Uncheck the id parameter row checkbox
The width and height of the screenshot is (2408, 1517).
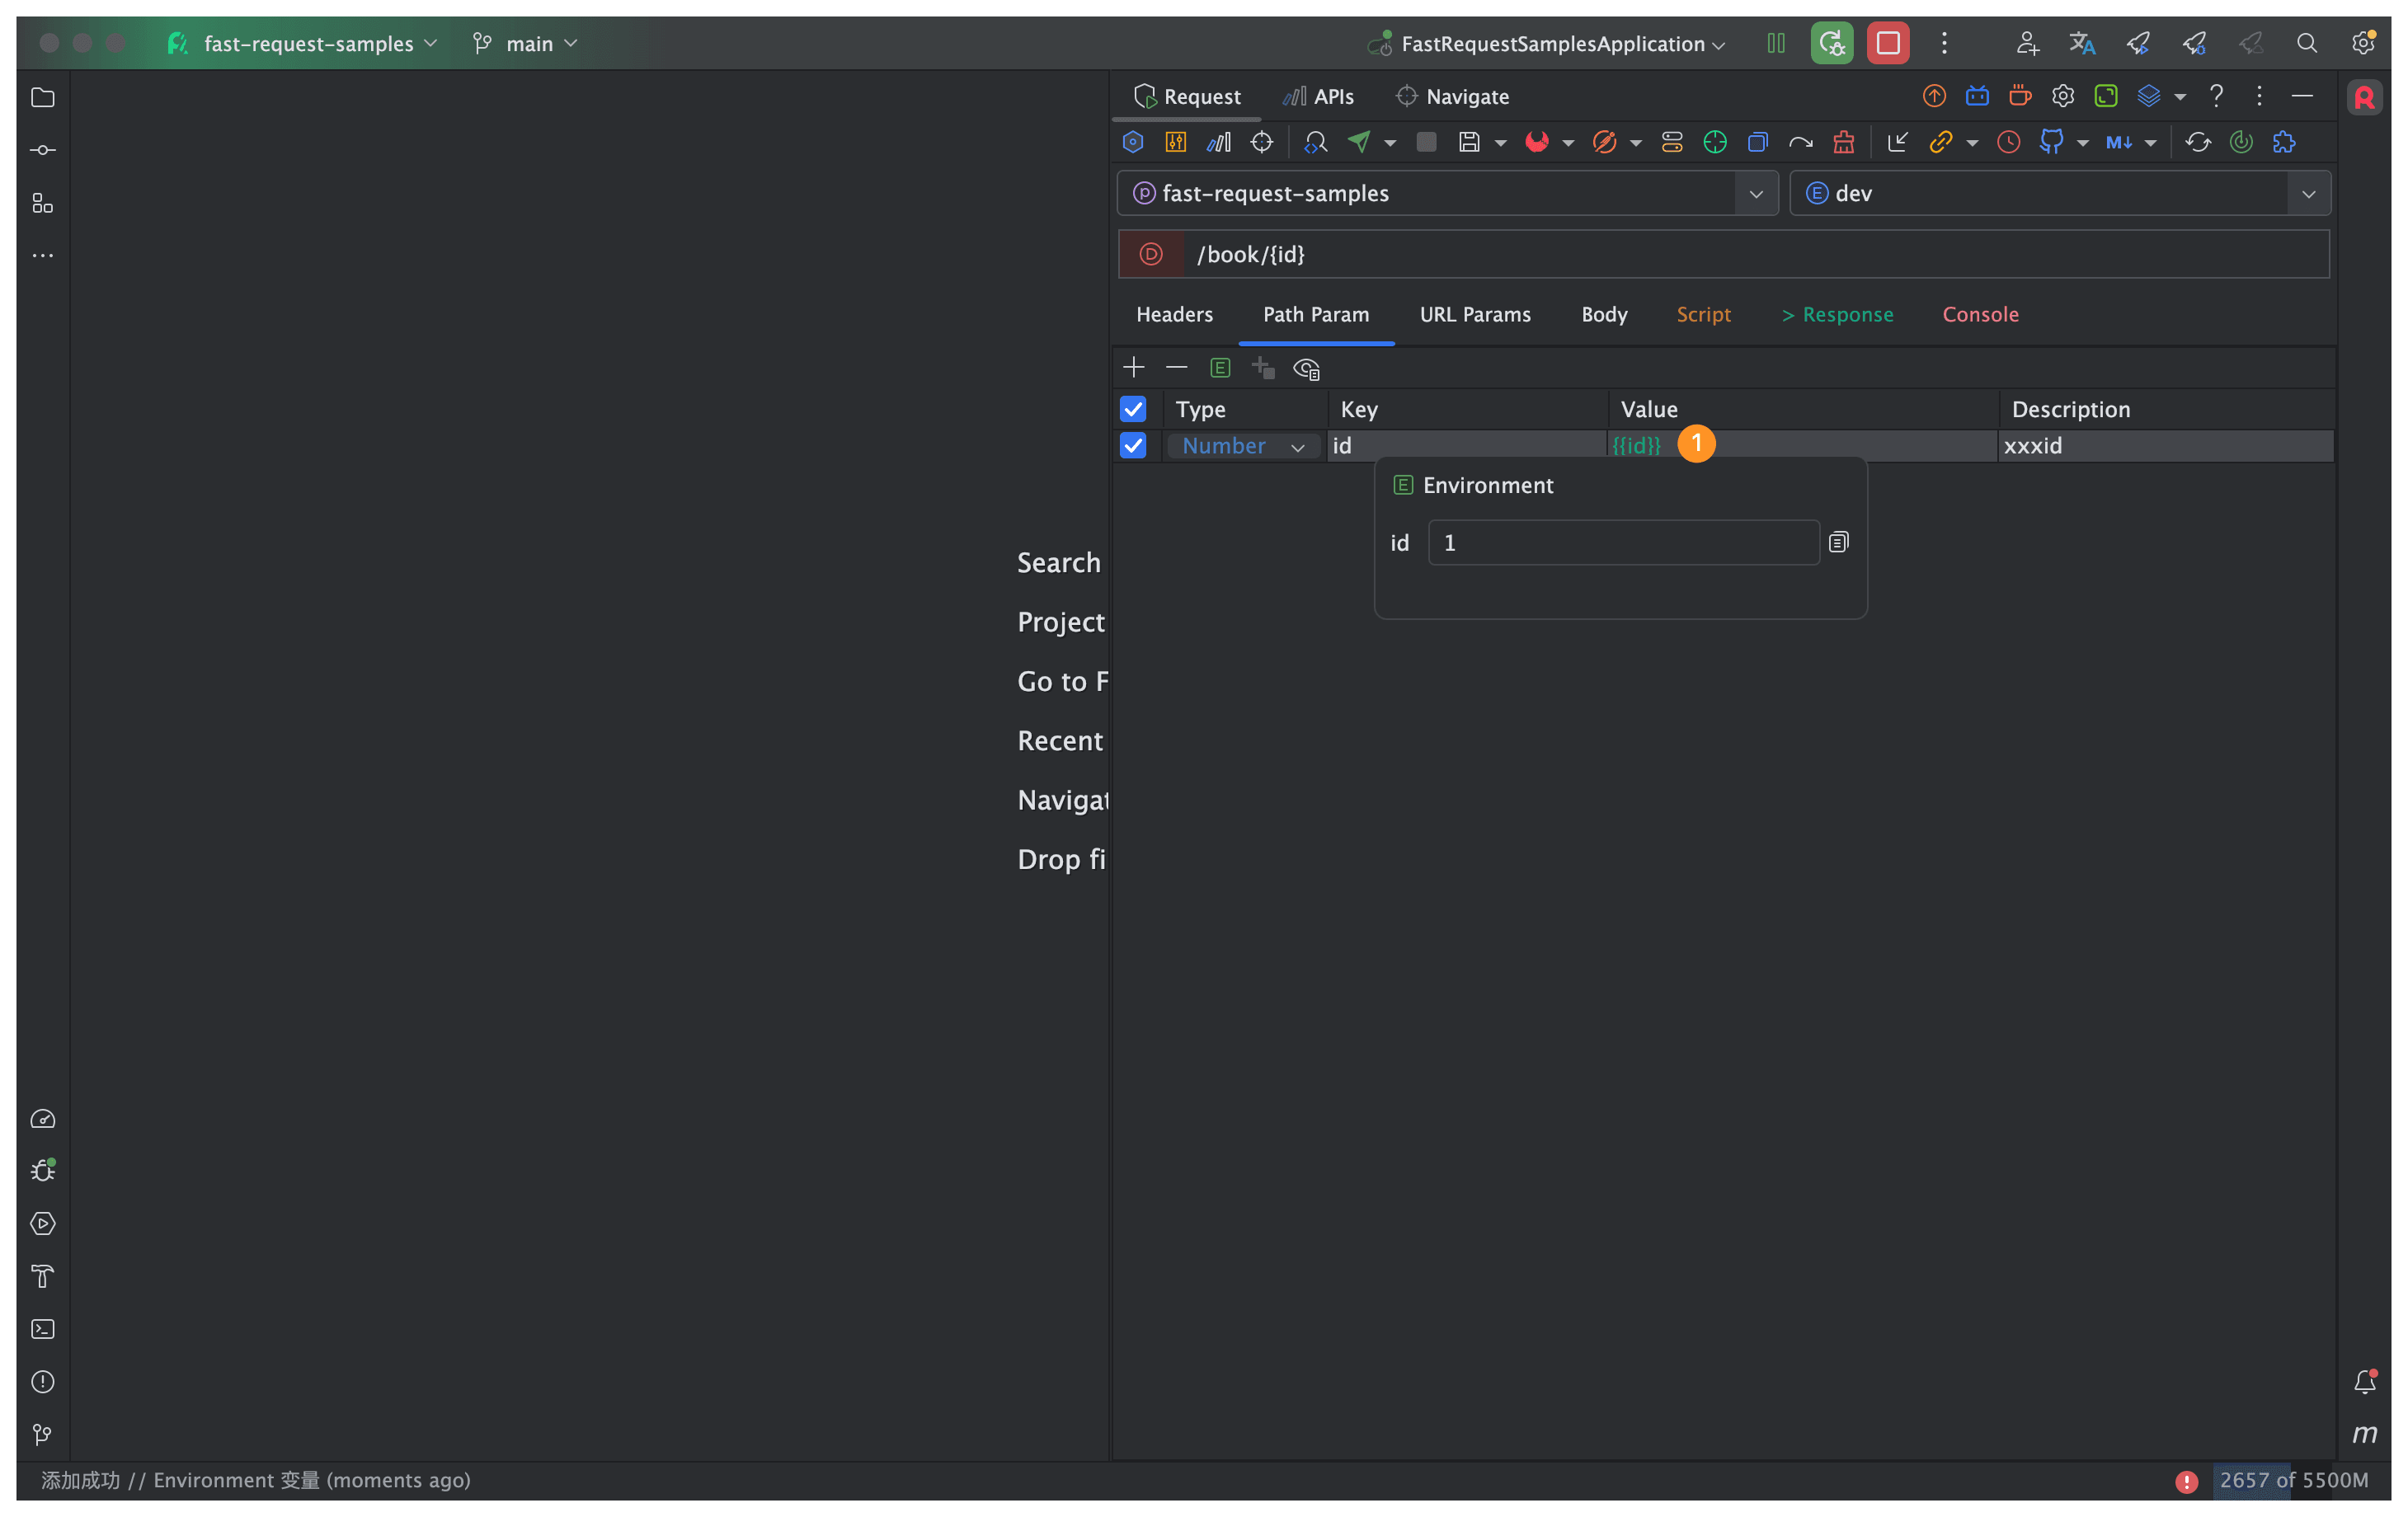pos(1133,445)
